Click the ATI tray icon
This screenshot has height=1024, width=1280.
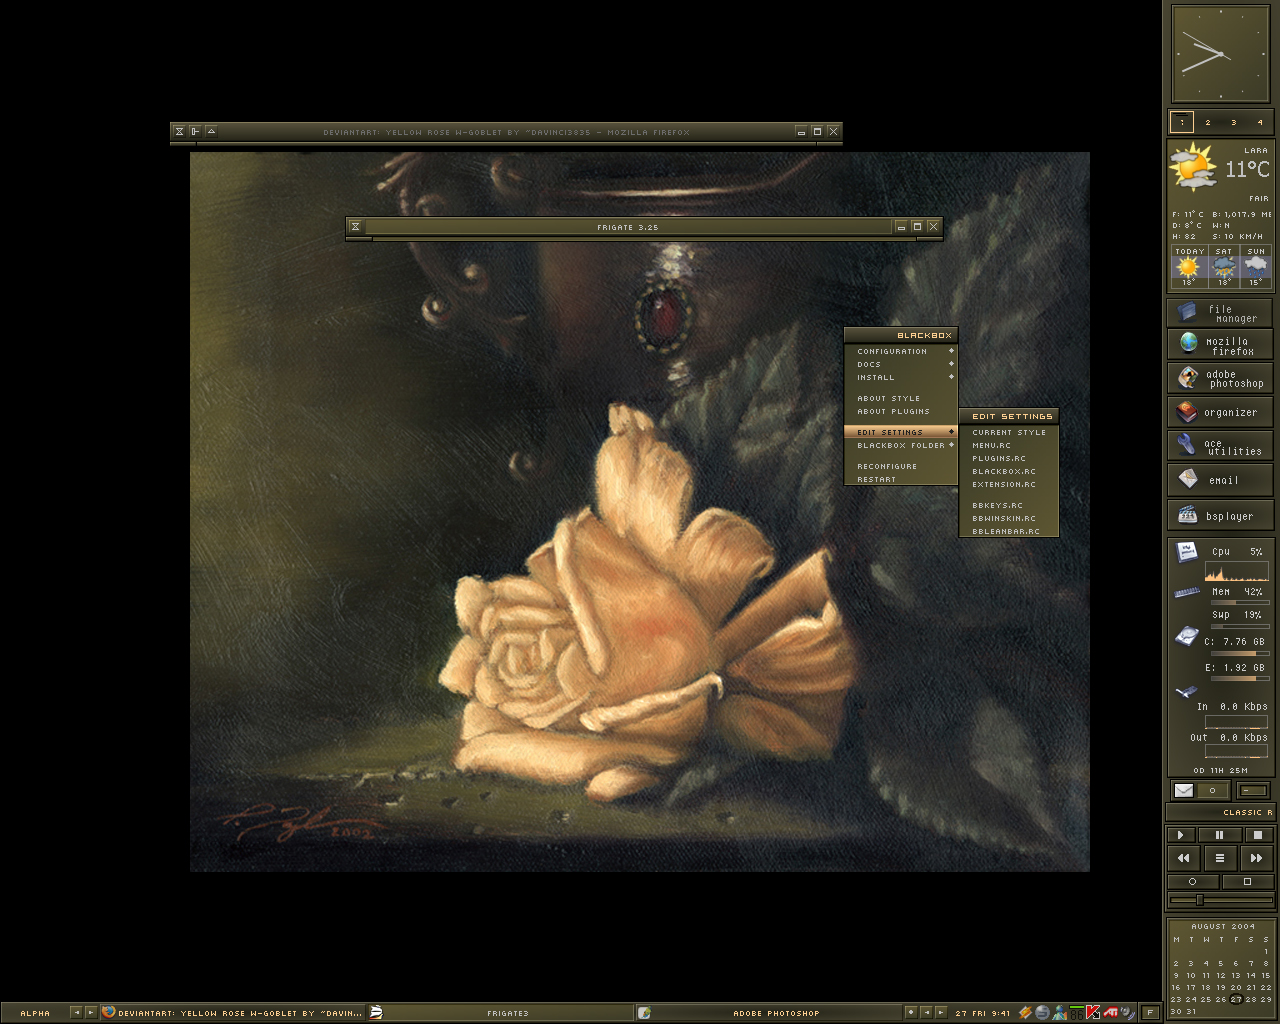1110,1012
